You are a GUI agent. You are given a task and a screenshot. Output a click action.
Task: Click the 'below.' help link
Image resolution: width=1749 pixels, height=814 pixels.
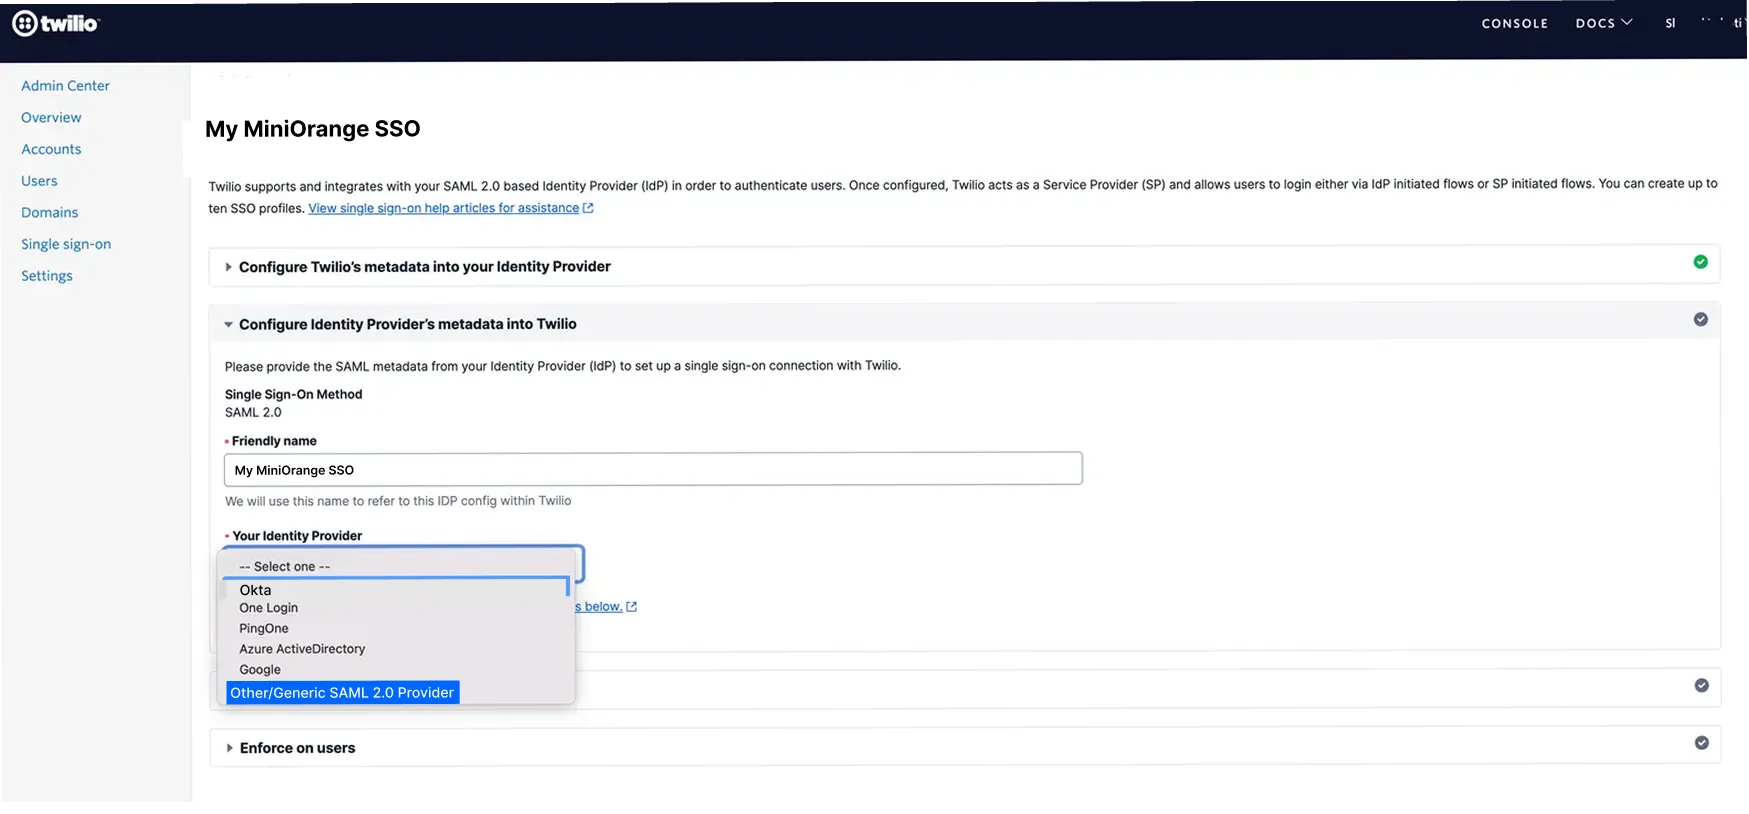tap(599, 607)
